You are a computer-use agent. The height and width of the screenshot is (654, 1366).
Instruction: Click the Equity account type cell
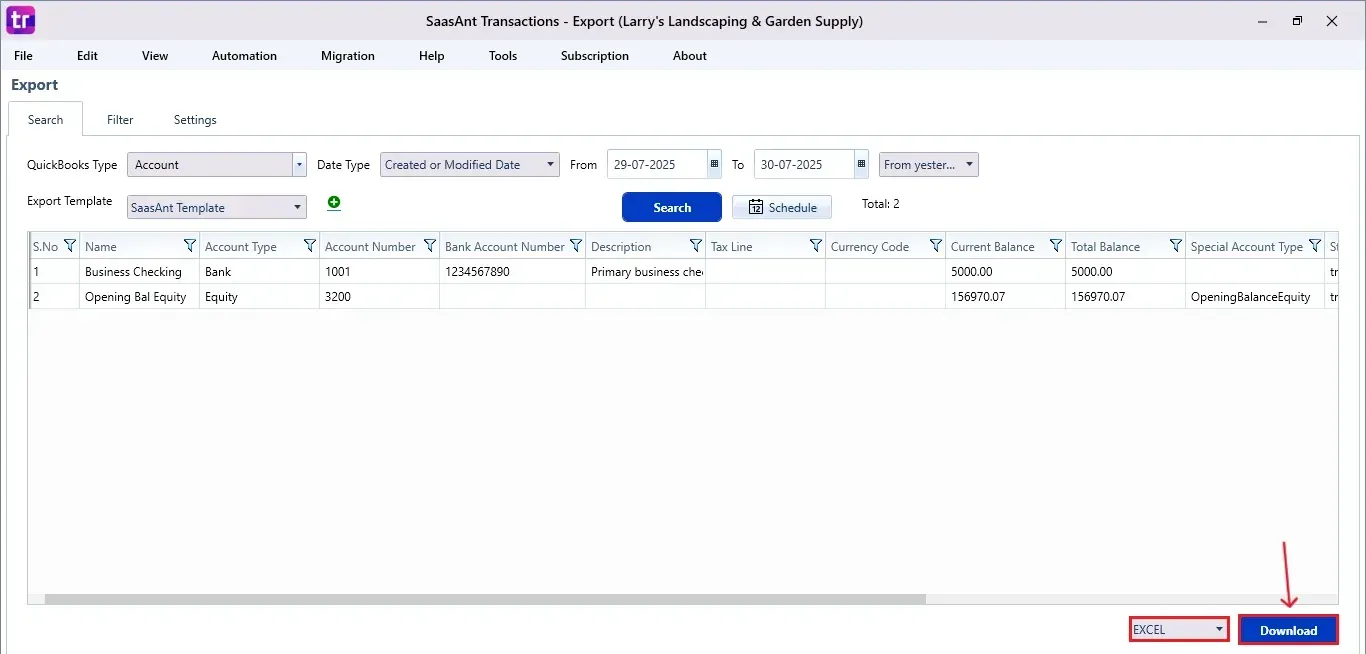pyautogui.click(x=259, y=296)
